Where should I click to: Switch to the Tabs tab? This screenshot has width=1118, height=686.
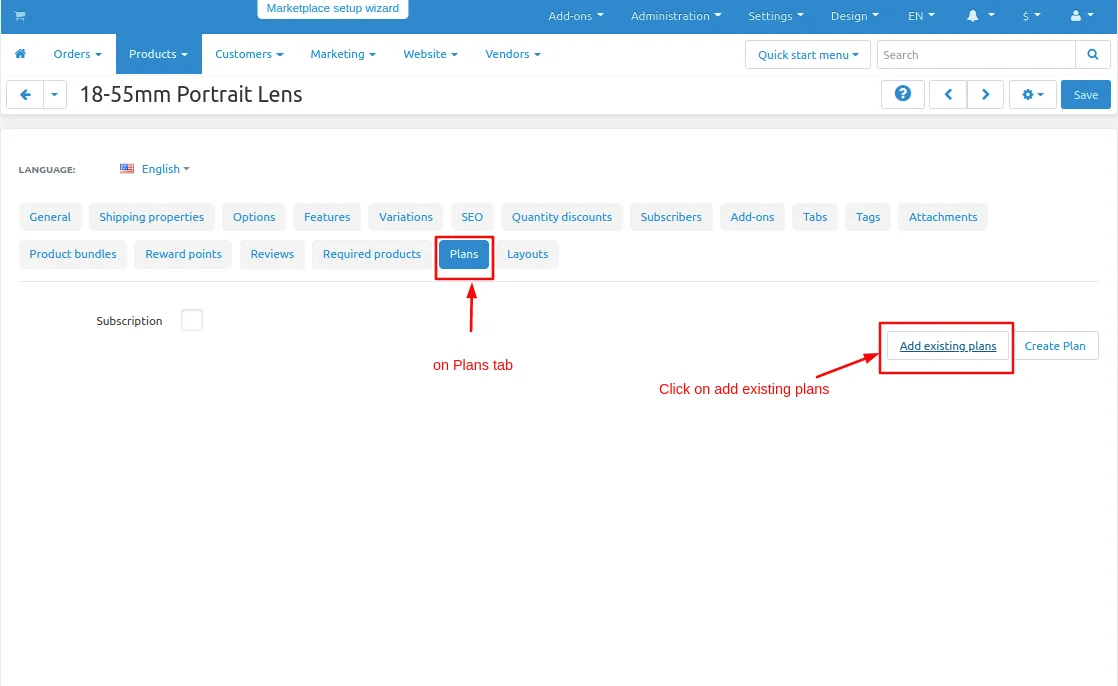pos(815,217)
